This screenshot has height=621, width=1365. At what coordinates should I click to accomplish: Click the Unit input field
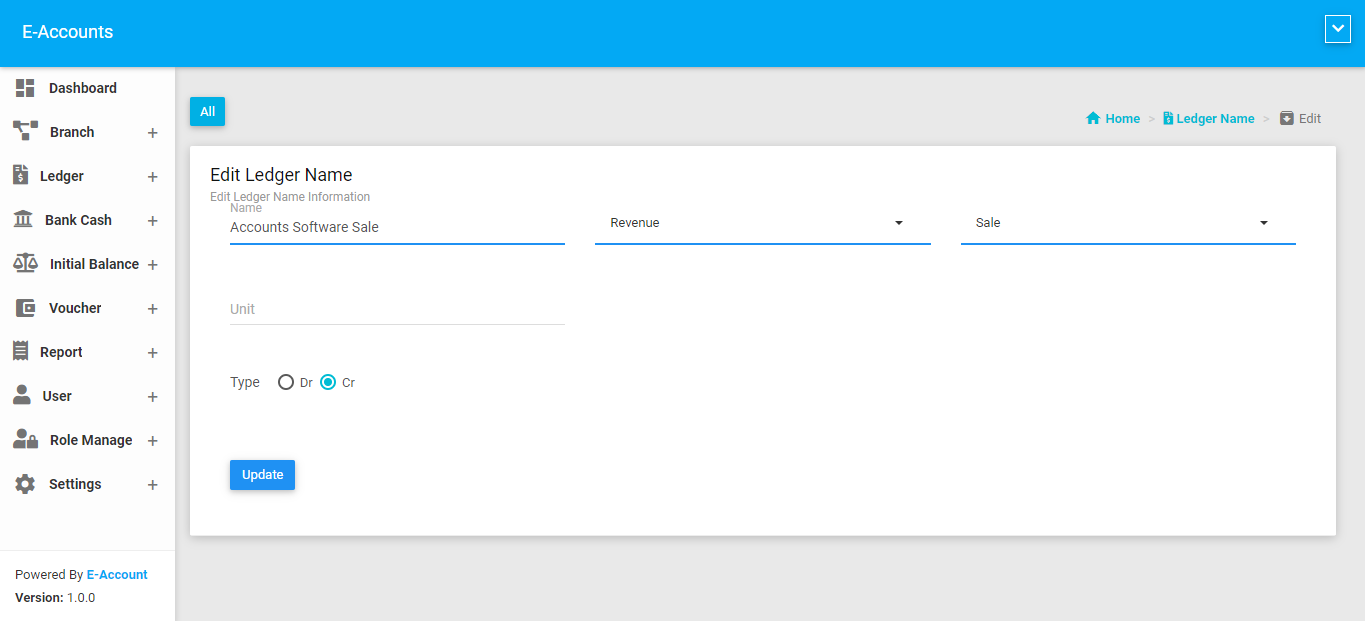[x=397, y=309]
